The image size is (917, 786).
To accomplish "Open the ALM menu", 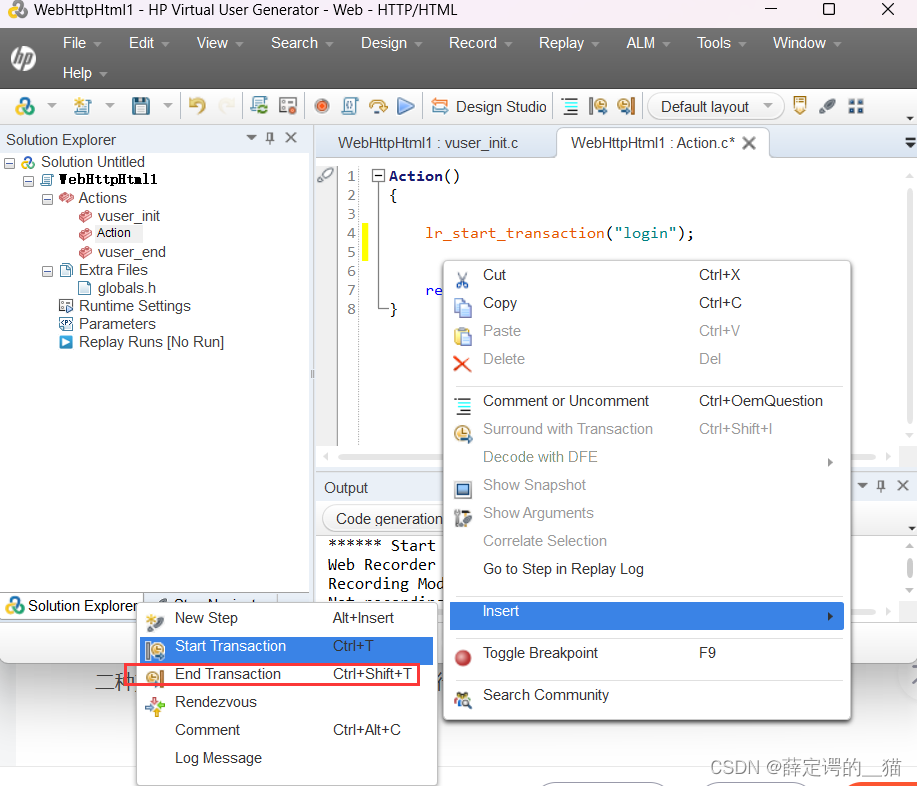I will point(647,43).
